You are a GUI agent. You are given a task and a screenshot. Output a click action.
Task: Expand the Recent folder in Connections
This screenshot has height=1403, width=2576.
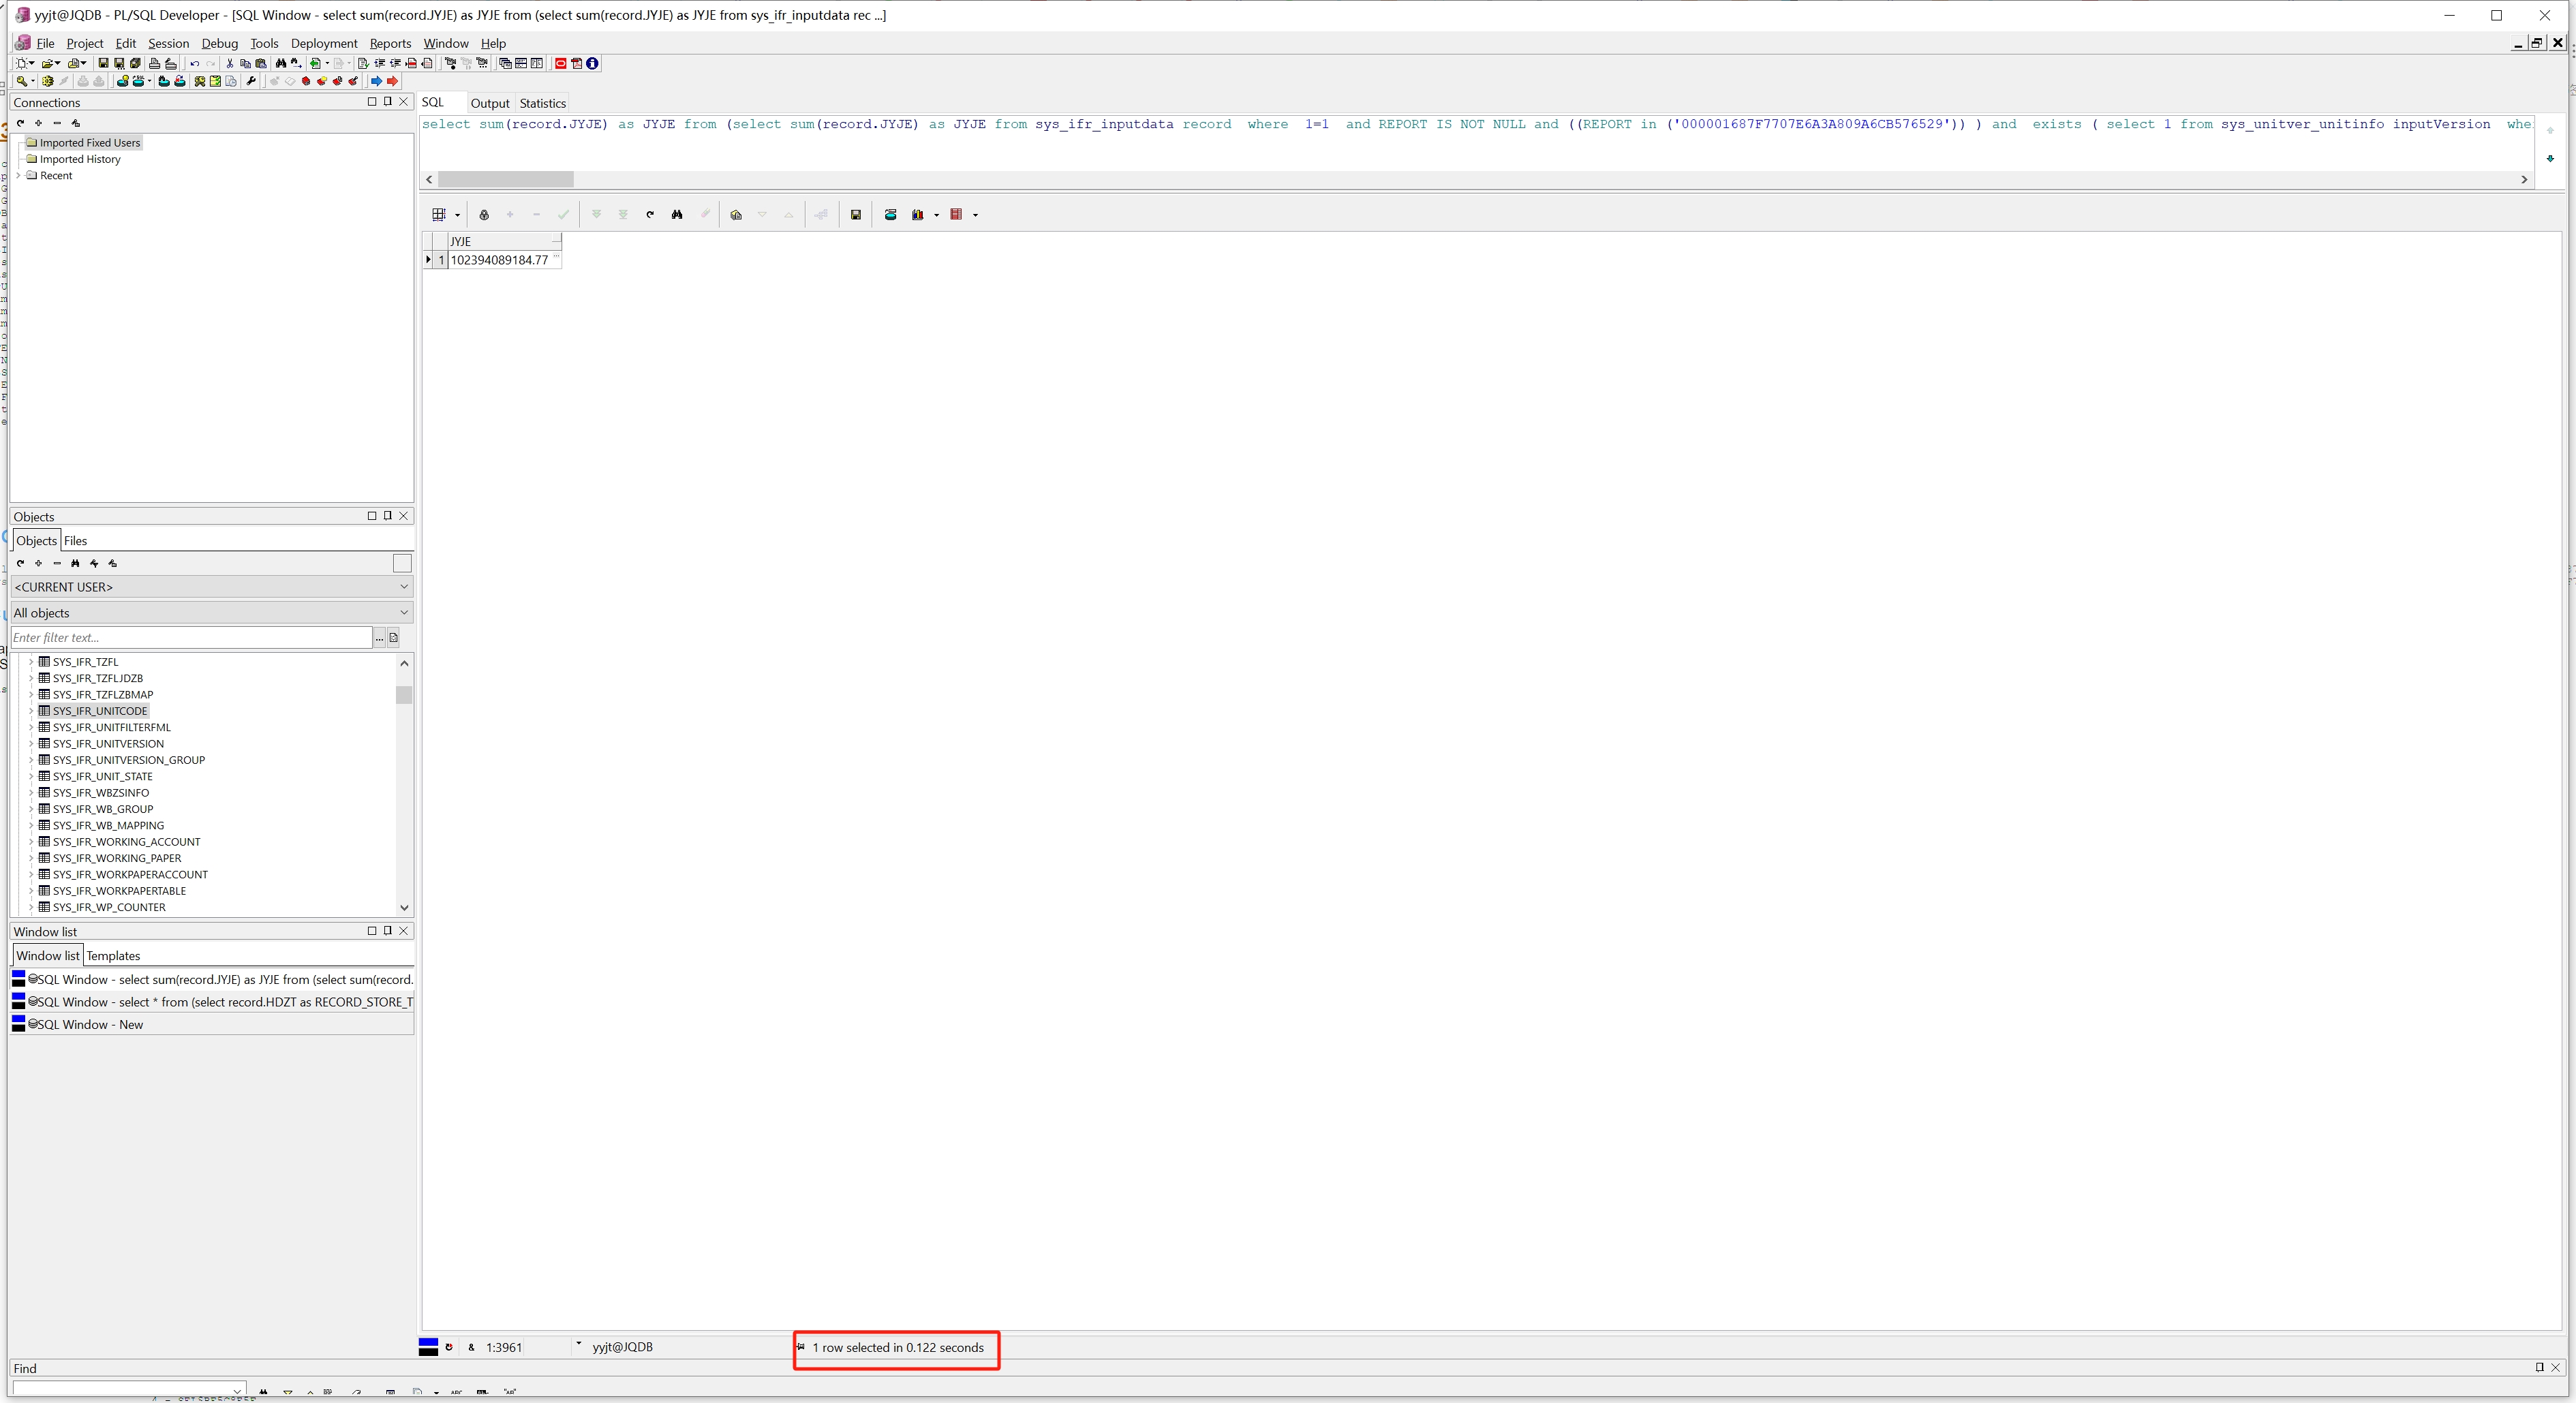coord(19,175)
